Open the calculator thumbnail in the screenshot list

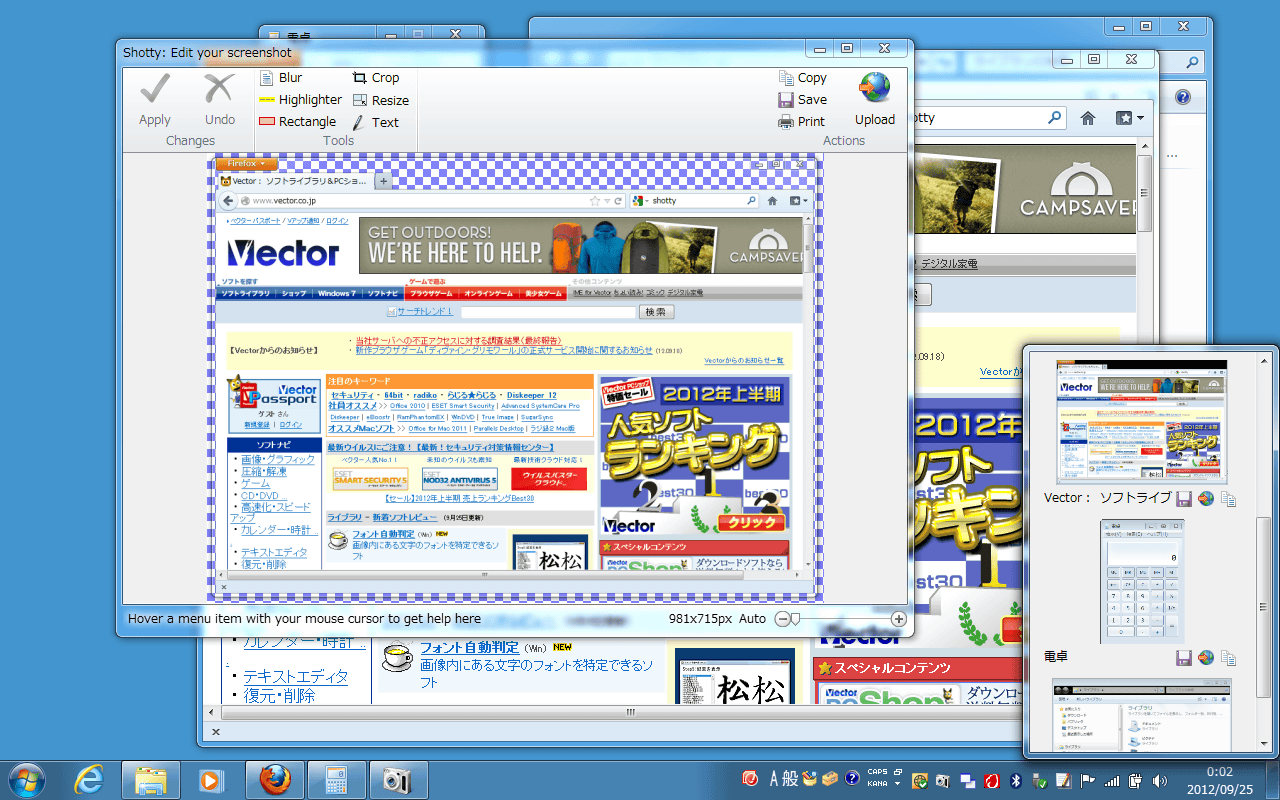(x=1142, y=580)
